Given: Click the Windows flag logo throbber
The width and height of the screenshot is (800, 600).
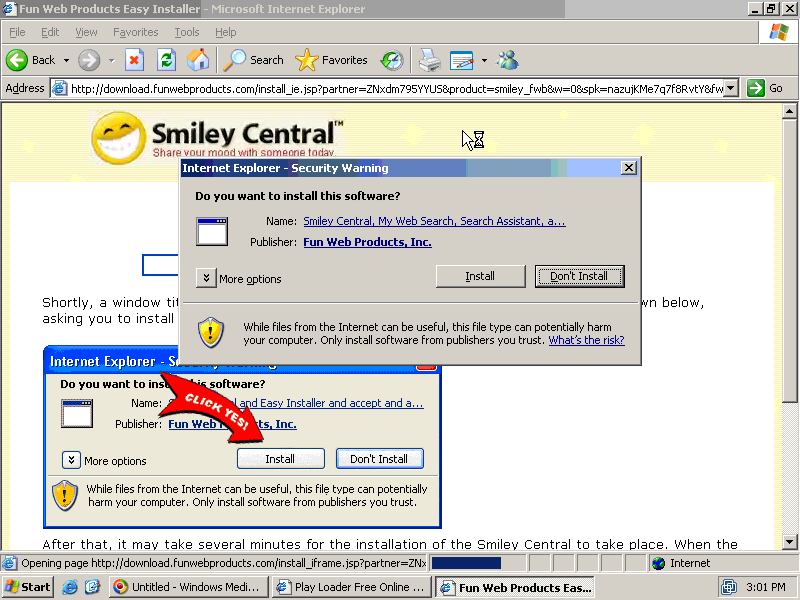Looking at the screenshot, I should [x=779, y=32].
